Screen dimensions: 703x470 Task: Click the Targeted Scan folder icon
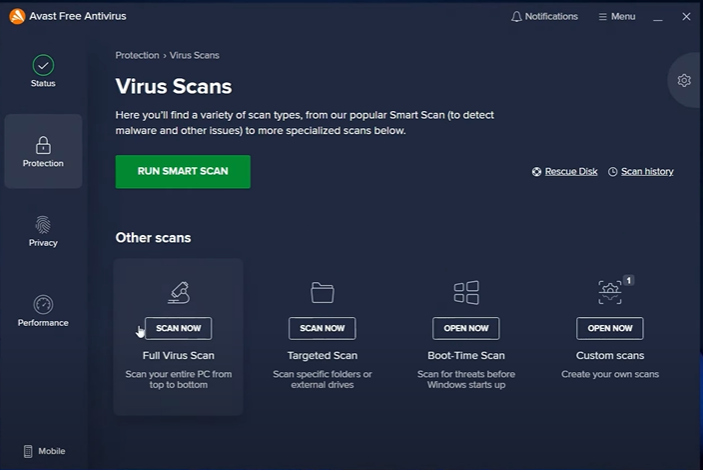click(x=322, y=292)
